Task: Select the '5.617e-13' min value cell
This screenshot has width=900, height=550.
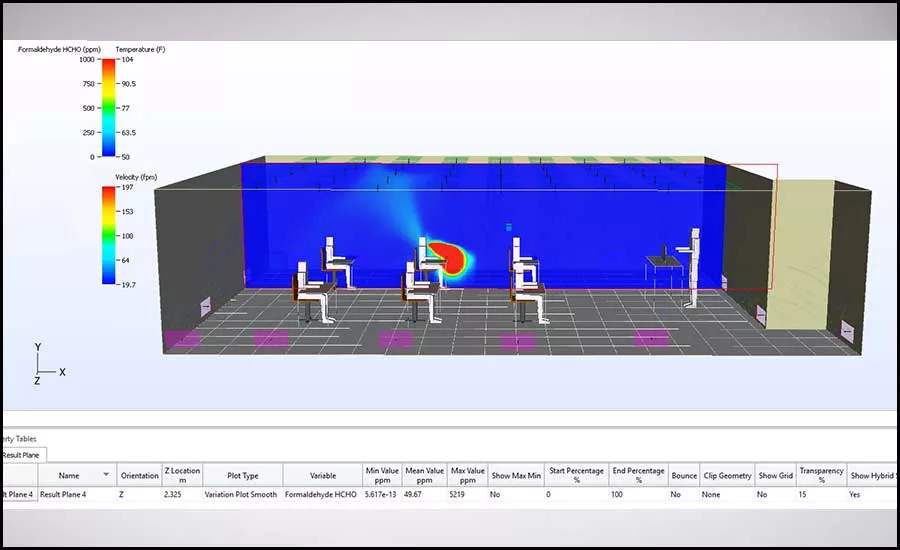Action: [382, 494]
